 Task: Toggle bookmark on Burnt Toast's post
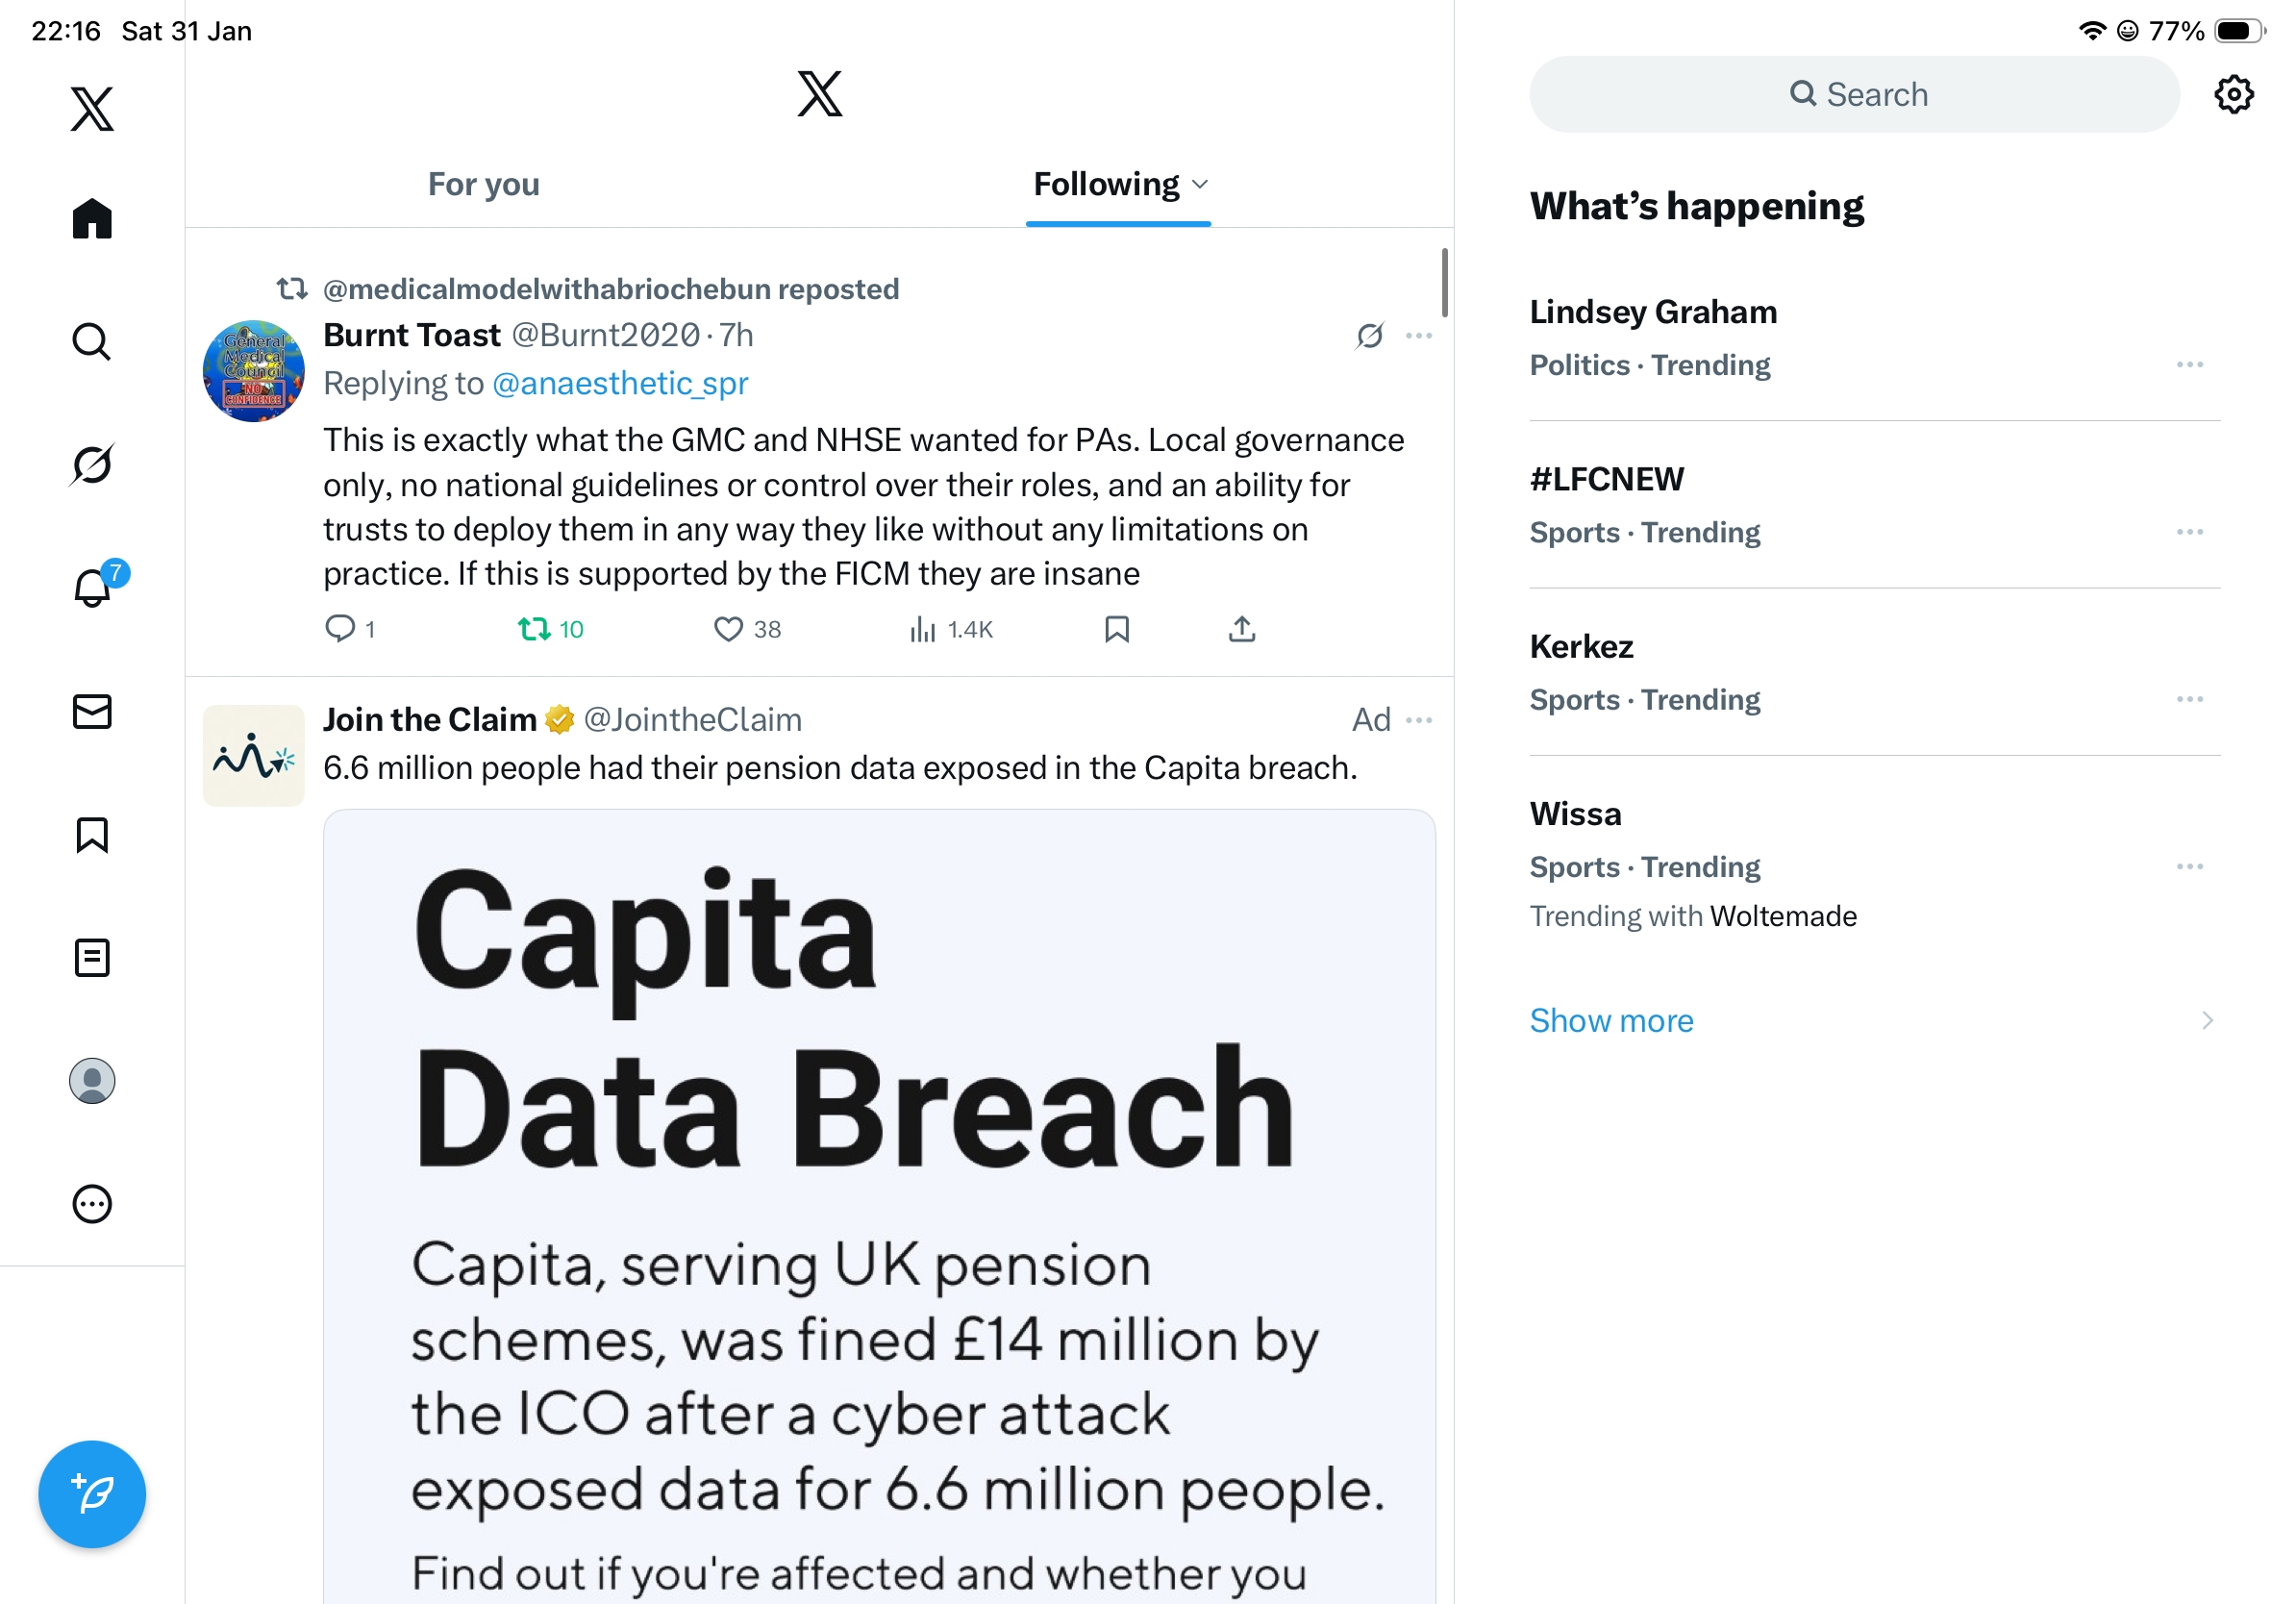pos(1117,629)
